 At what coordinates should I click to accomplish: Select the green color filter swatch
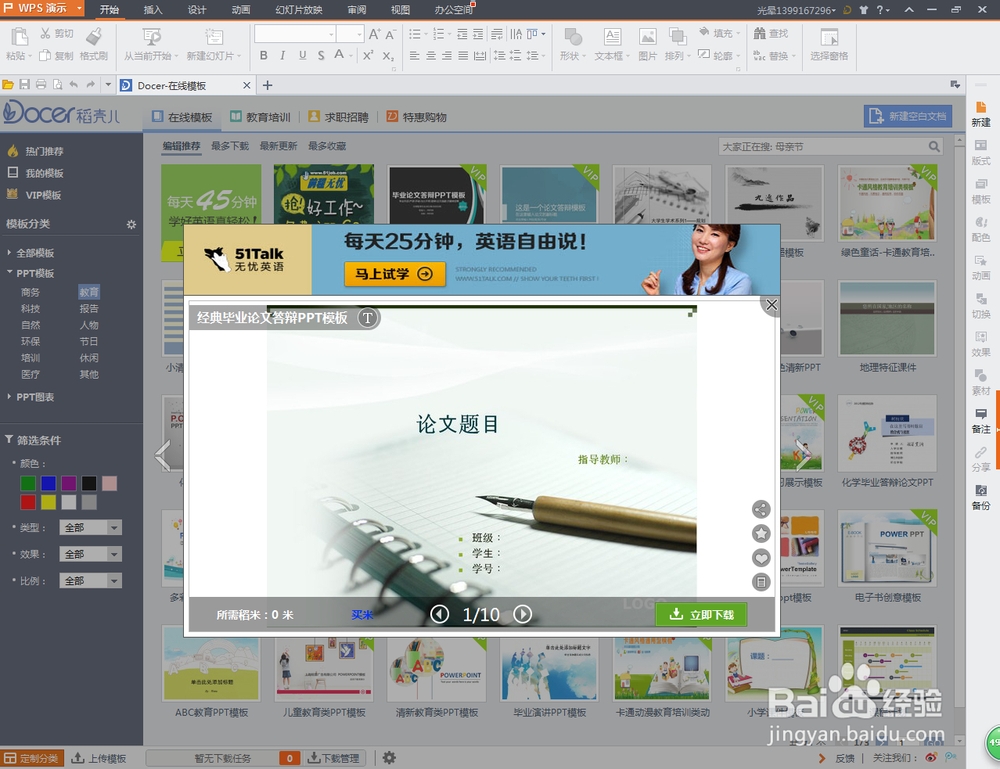tap(28, 483)
